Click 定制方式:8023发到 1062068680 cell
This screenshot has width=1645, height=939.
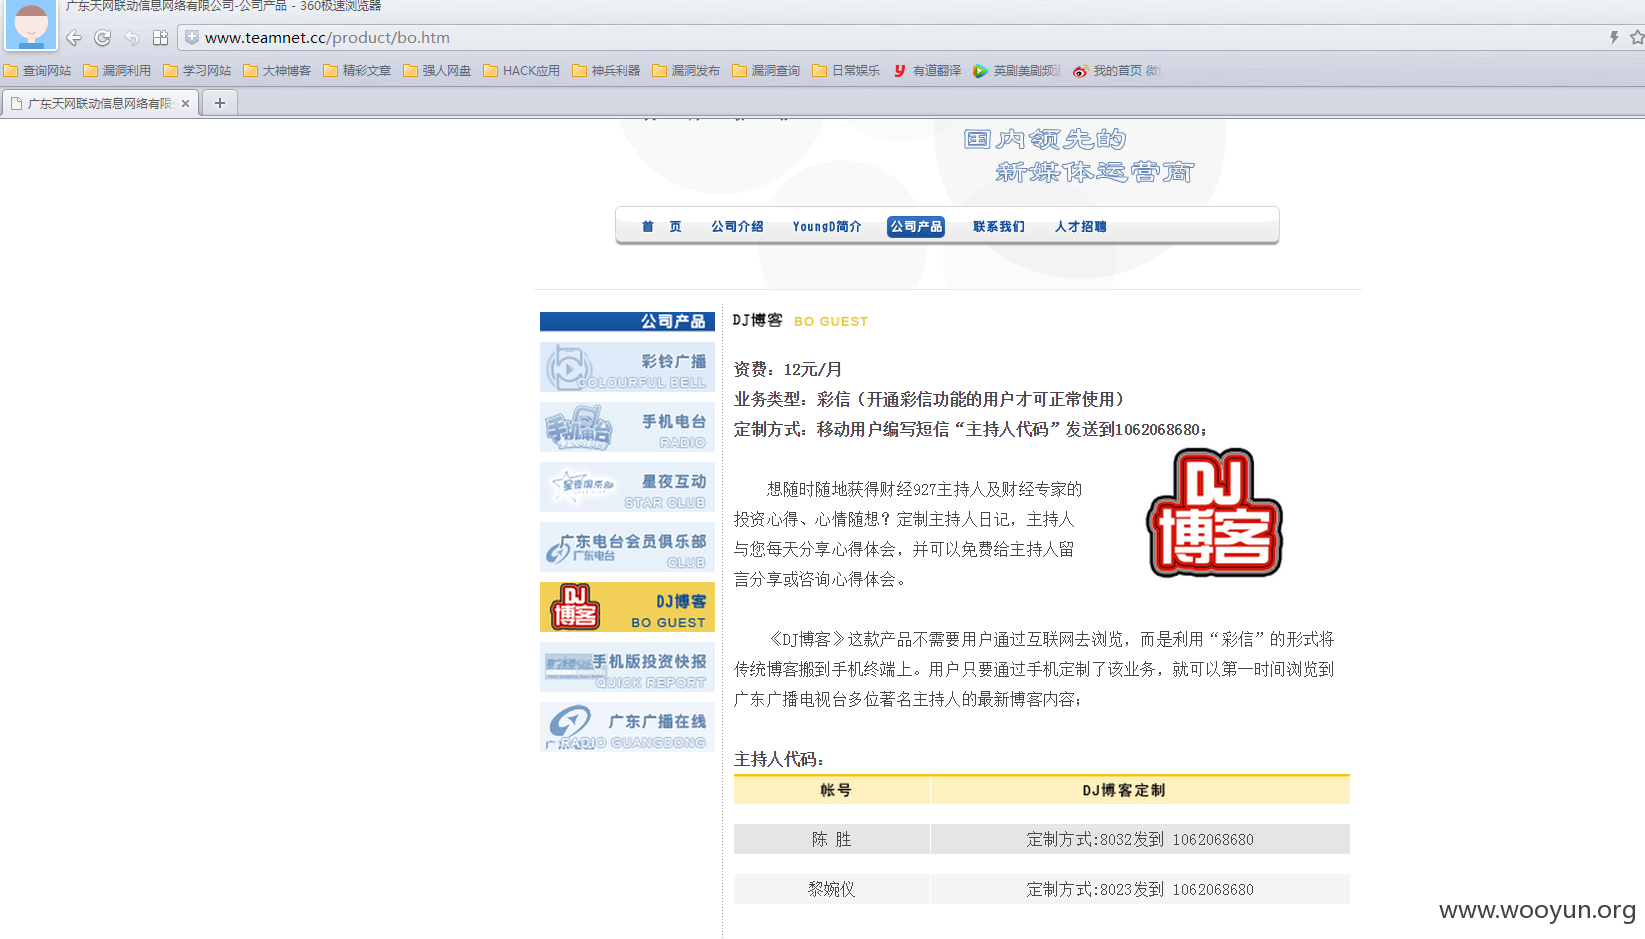1140,889
